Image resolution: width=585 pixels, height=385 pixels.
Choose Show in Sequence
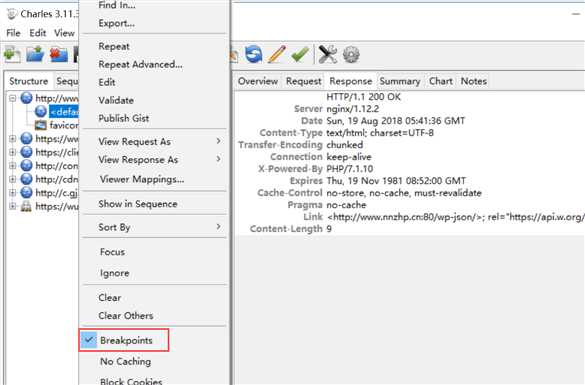(138, 204)
